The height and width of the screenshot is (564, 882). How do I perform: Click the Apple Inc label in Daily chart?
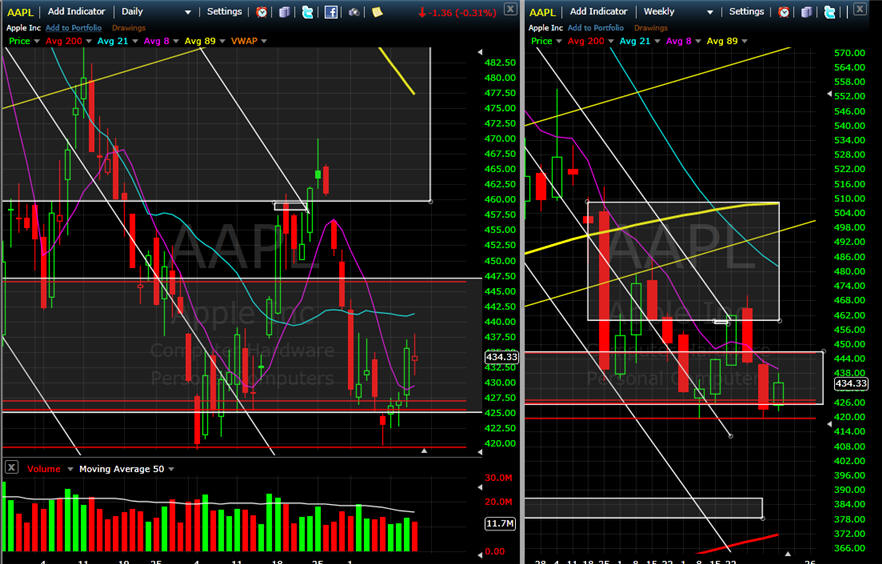click(x=23, y=28)
